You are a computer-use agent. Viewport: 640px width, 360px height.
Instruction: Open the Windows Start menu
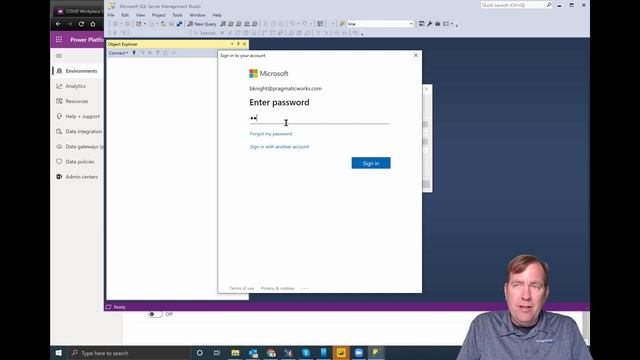click(59, 353)
